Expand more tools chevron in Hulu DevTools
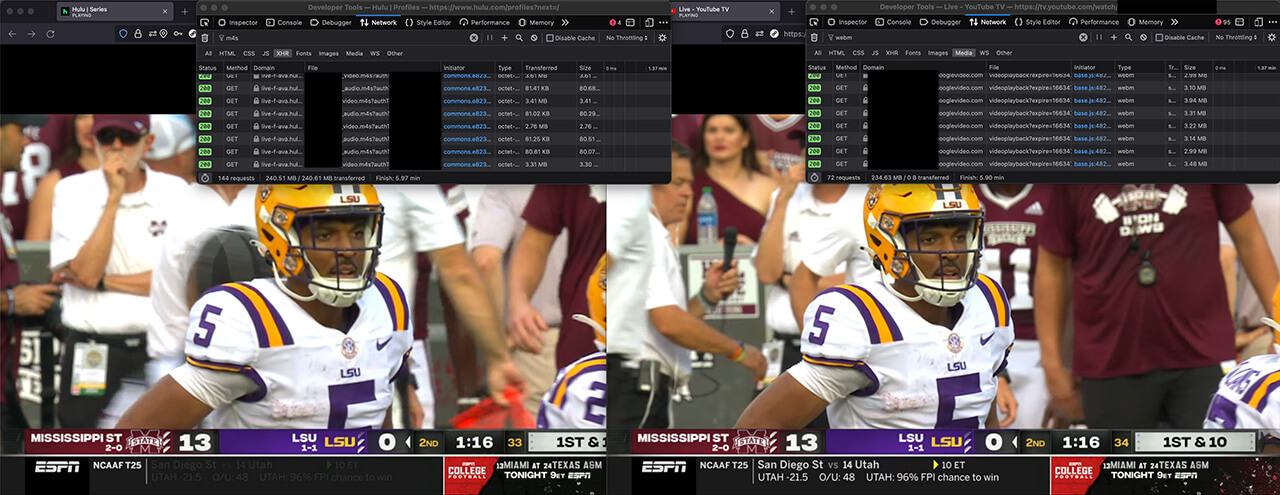1280x495 pixels. (565, 22)
